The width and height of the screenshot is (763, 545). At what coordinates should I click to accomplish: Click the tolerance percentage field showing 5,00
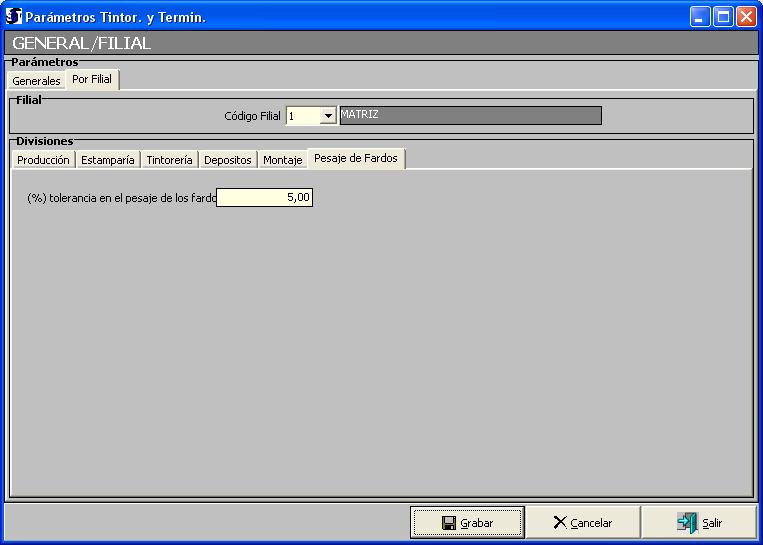click(265, 198)
